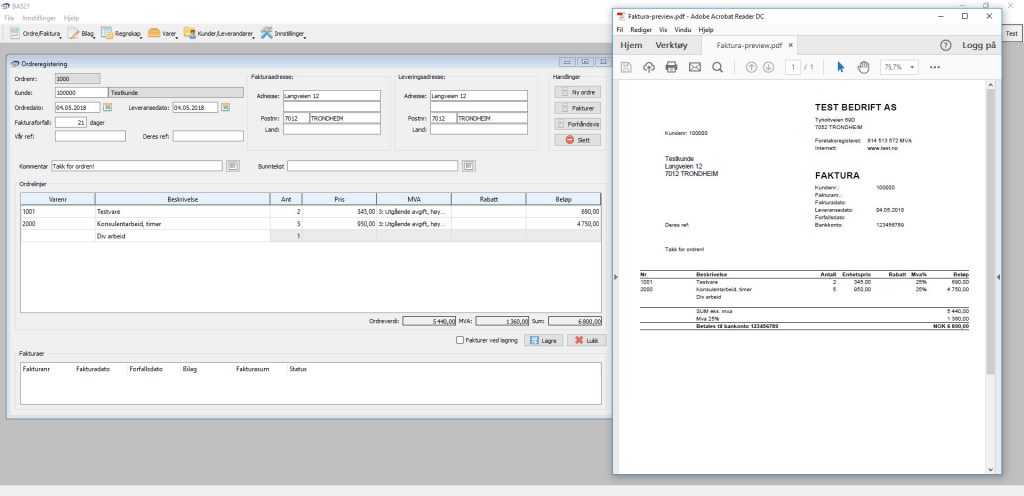Click the cloud upload icon in Acrobat
The width and height of the screenshot is (1024, 496).
(x=648, y=67)
